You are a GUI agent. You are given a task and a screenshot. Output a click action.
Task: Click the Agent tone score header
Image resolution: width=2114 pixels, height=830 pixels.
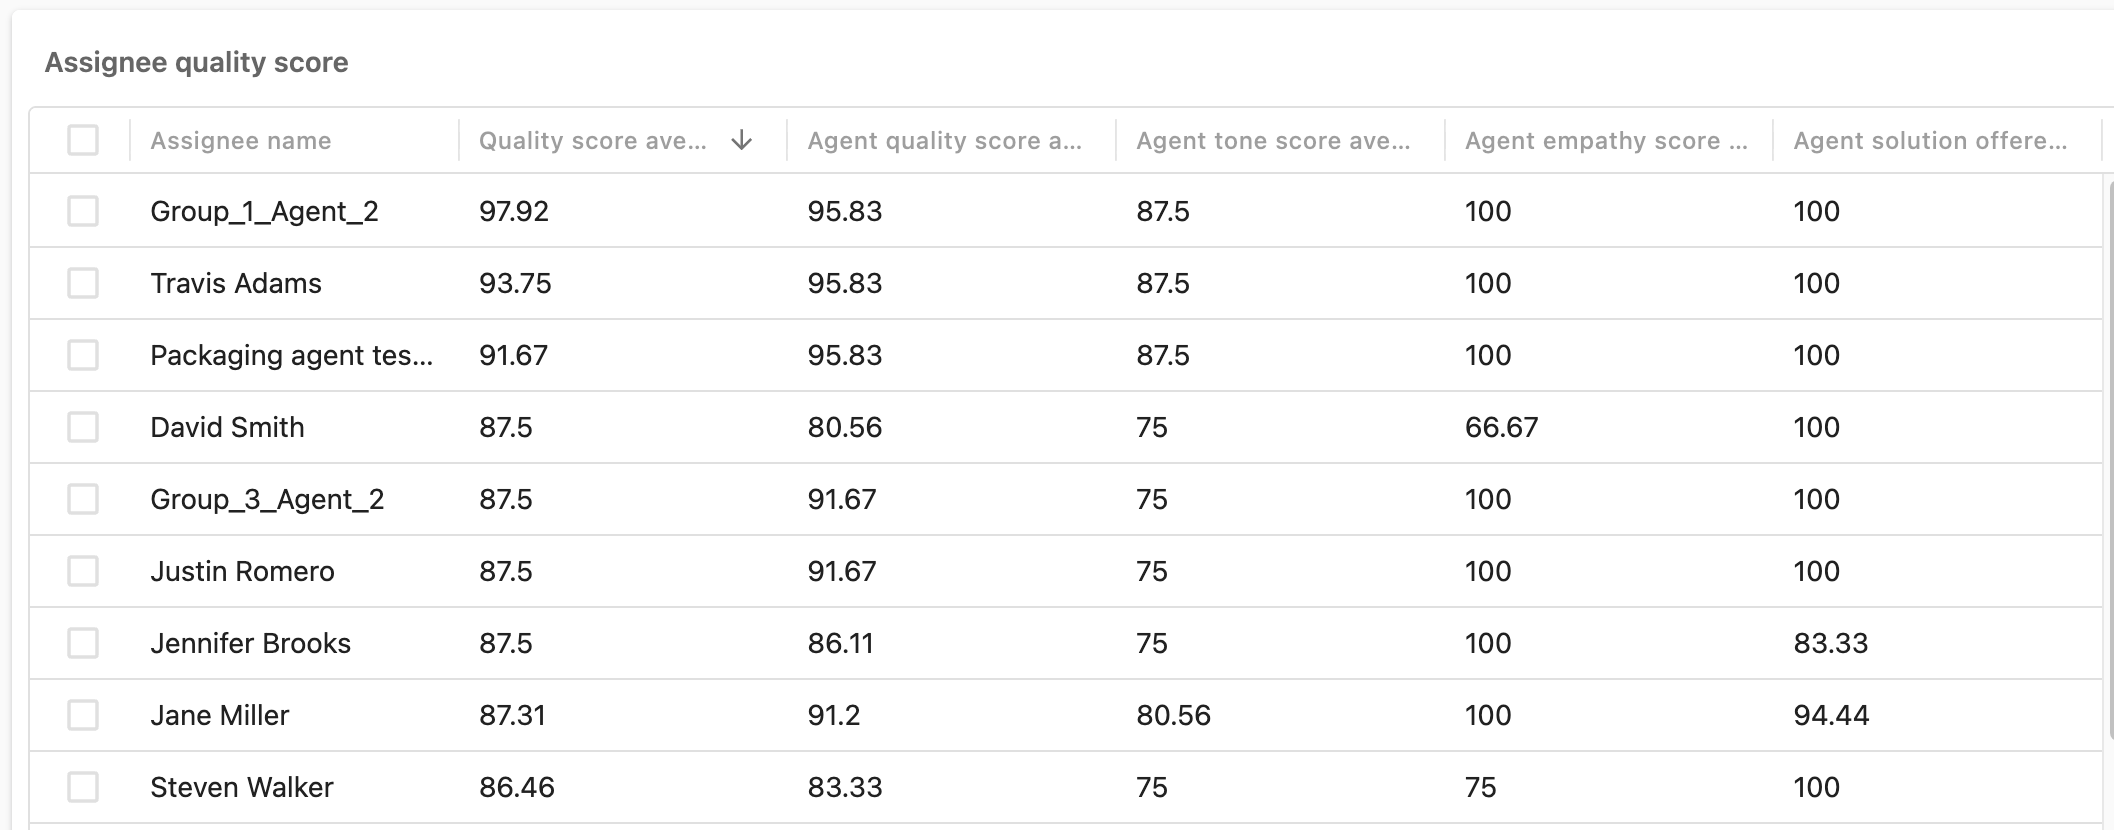click(1273, 141)
